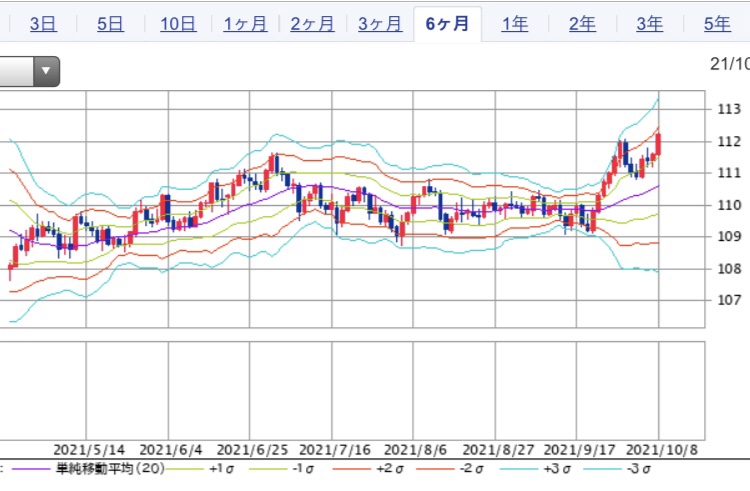Select the 5日 time range tab
The width and height of the screenshot is (750, 491).
[x=110, y=24]
